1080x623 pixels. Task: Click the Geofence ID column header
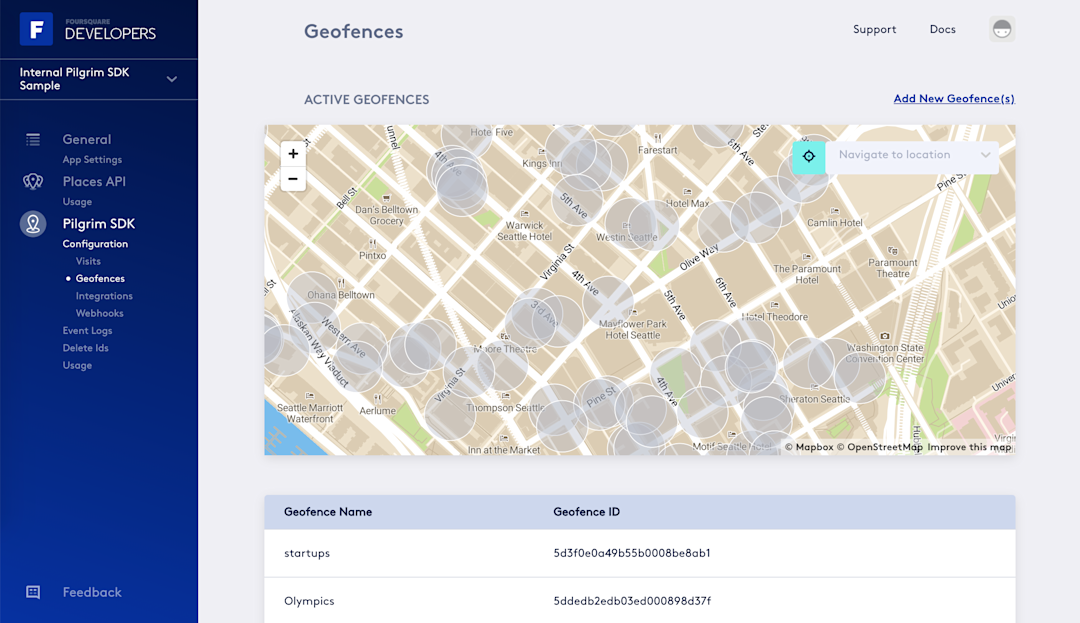tap(586, 511)
